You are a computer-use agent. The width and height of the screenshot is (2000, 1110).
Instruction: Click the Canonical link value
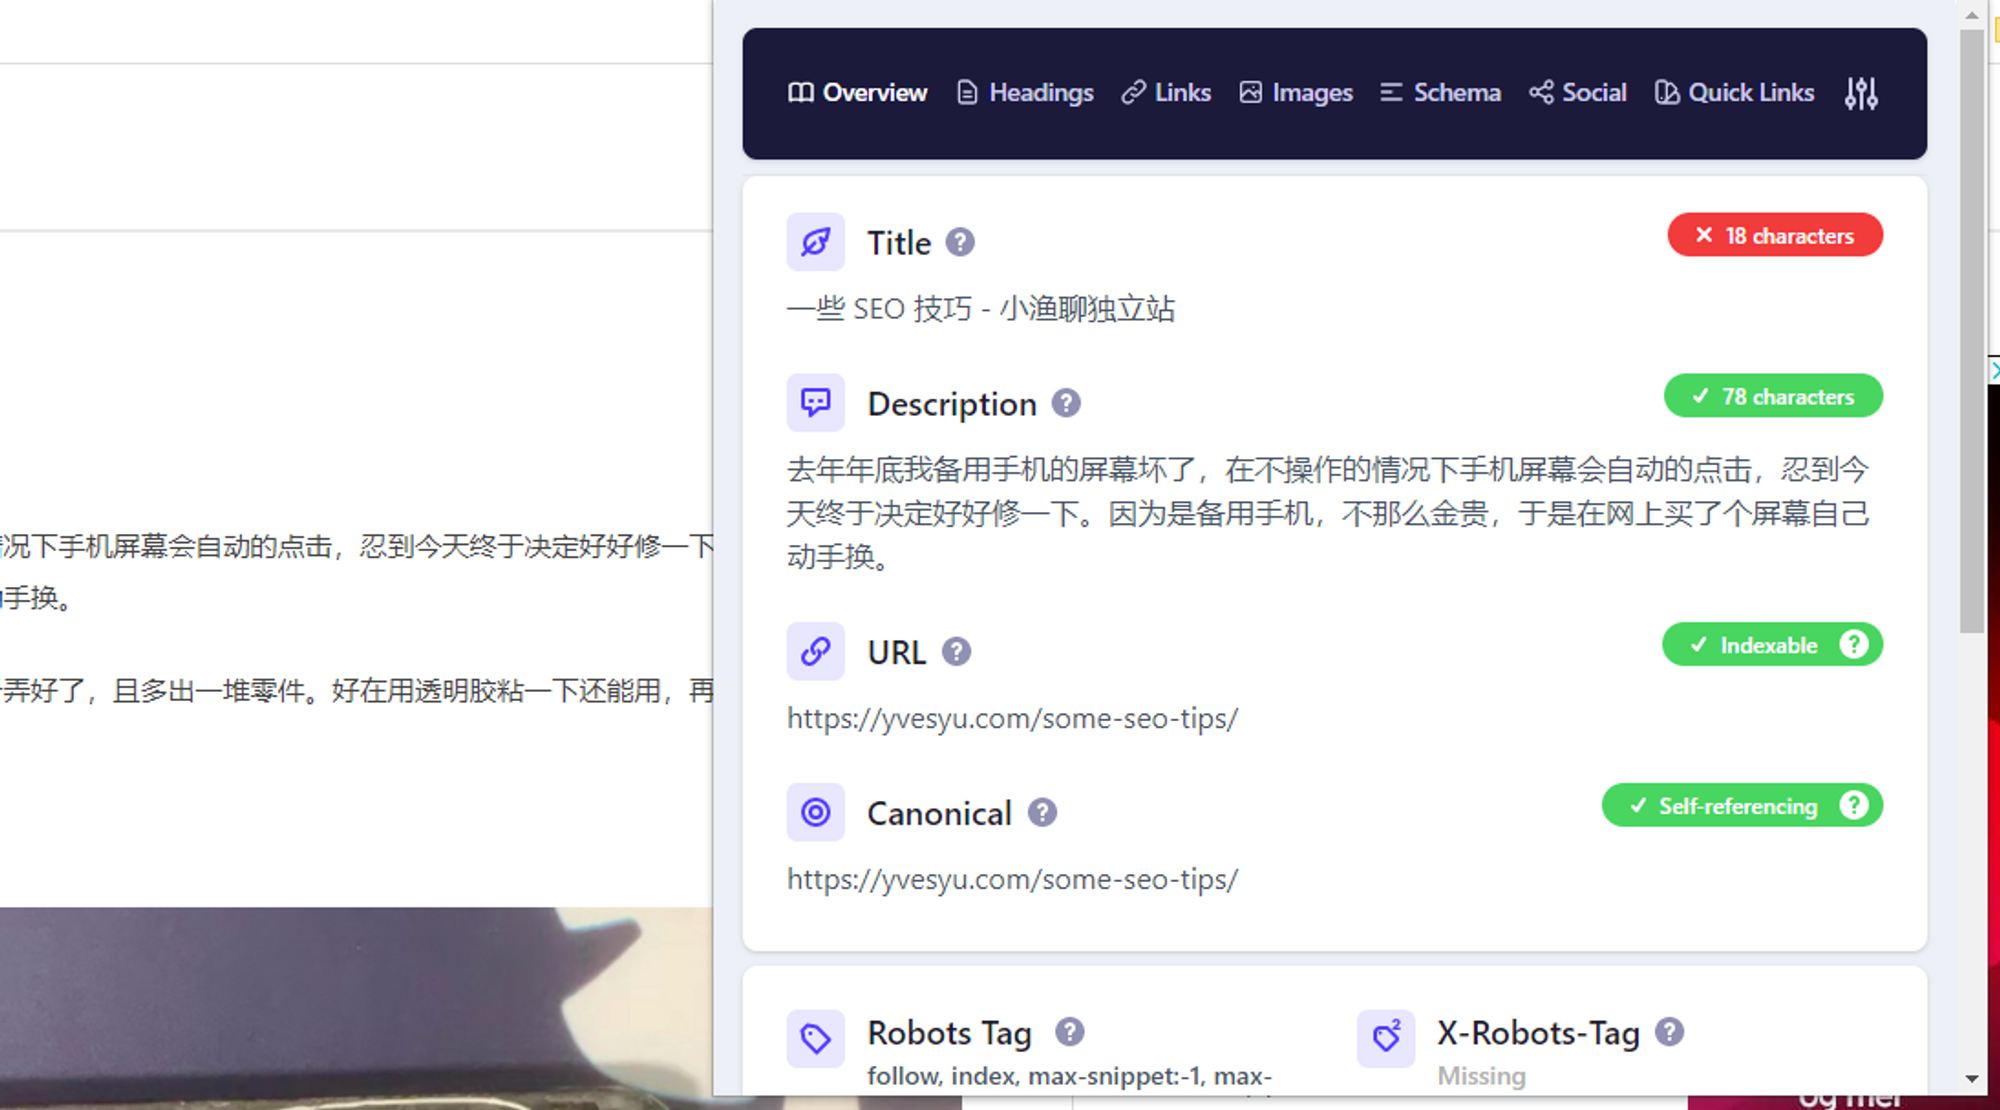pos(1012,879)
